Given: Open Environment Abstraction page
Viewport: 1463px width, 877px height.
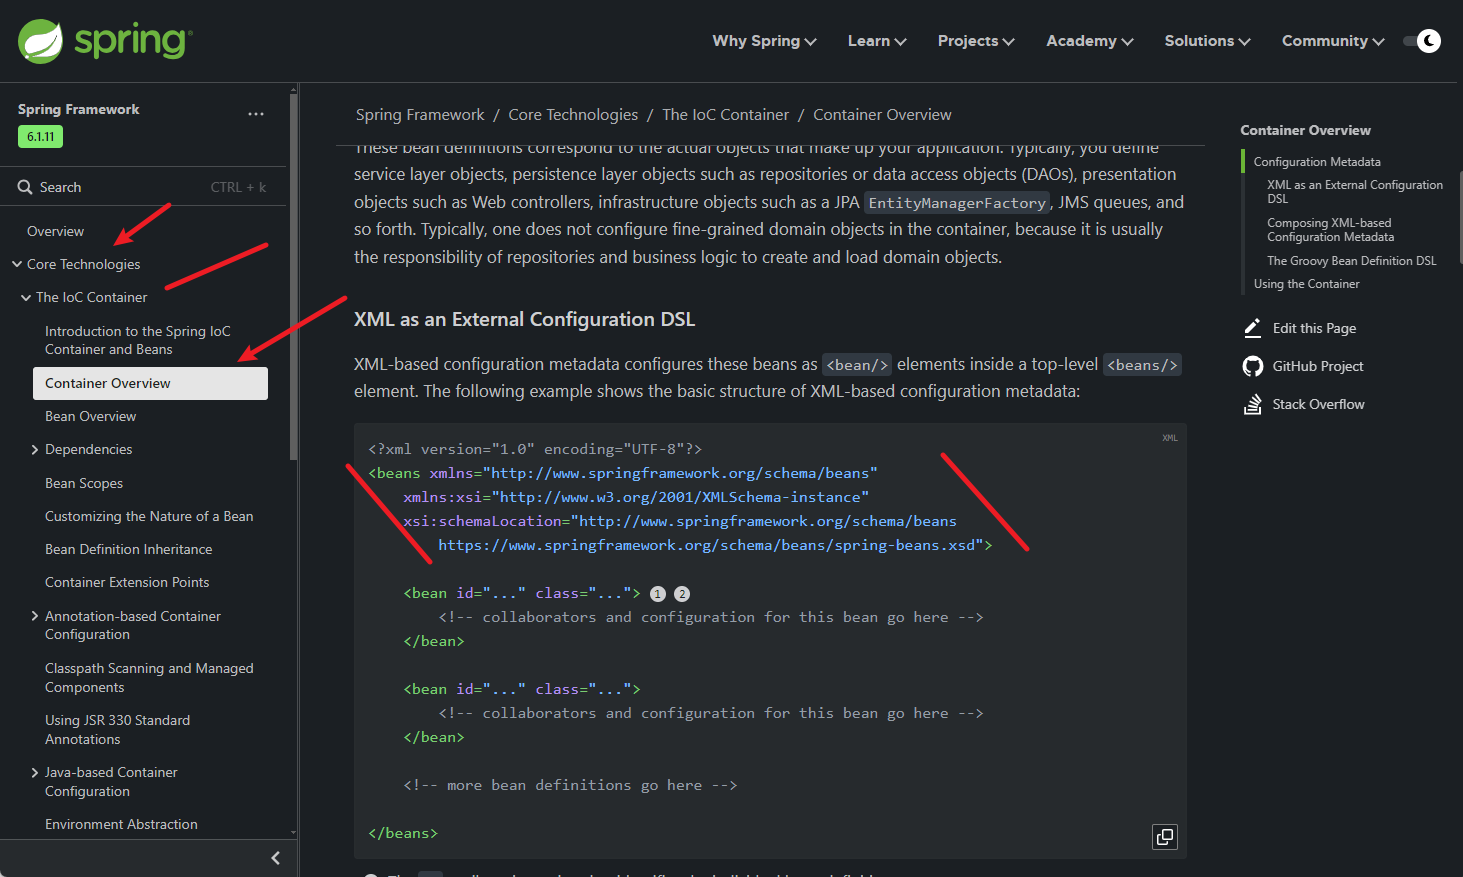Looking at the screenshot, I should pos(121,824).
